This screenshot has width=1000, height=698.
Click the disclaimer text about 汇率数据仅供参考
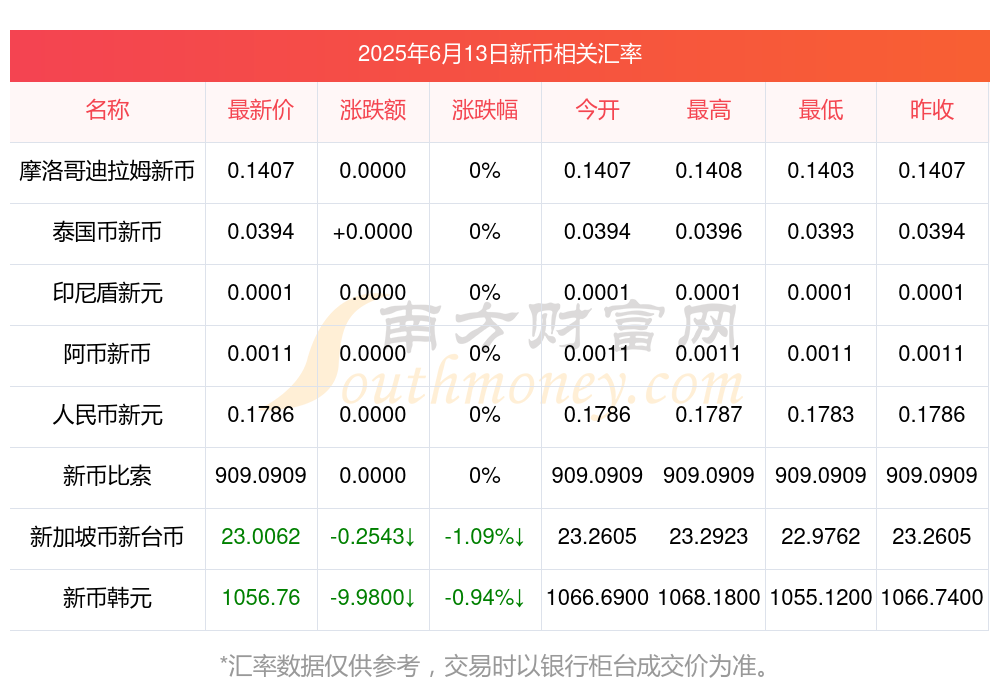point(494,666)
